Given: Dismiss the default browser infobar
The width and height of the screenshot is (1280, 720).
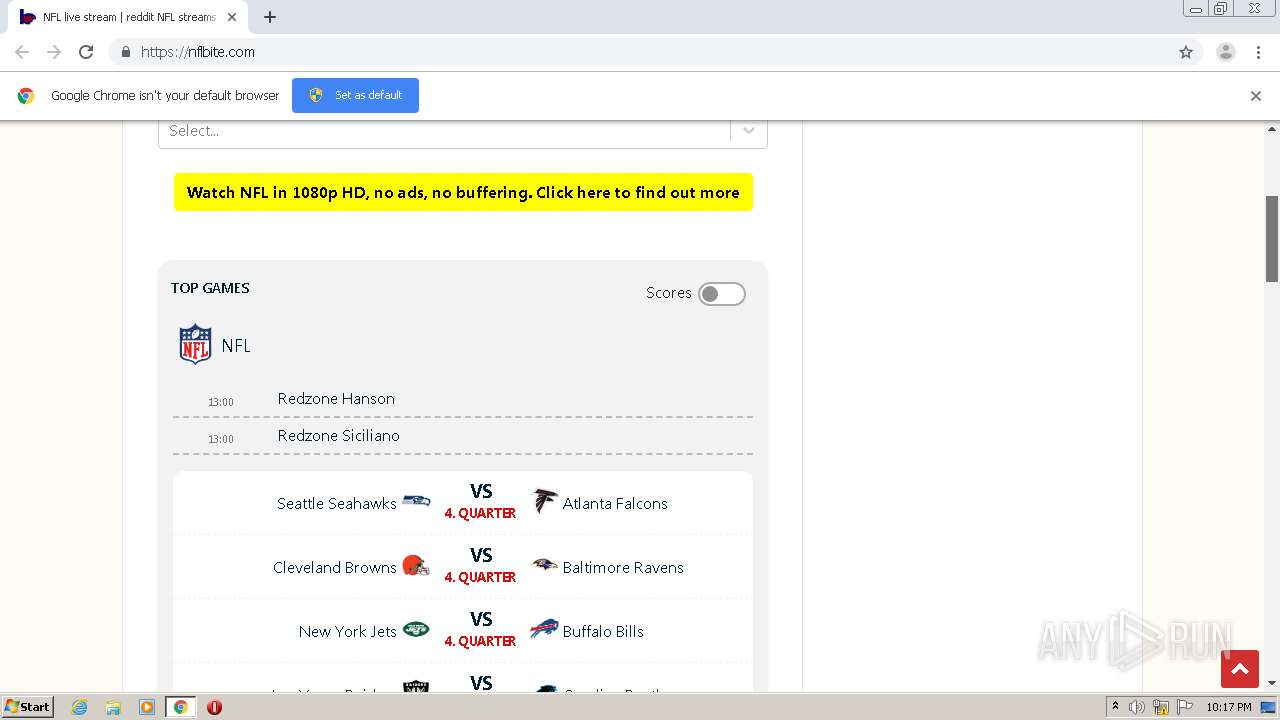Looking at the screenshot, I should [1256, 96].
